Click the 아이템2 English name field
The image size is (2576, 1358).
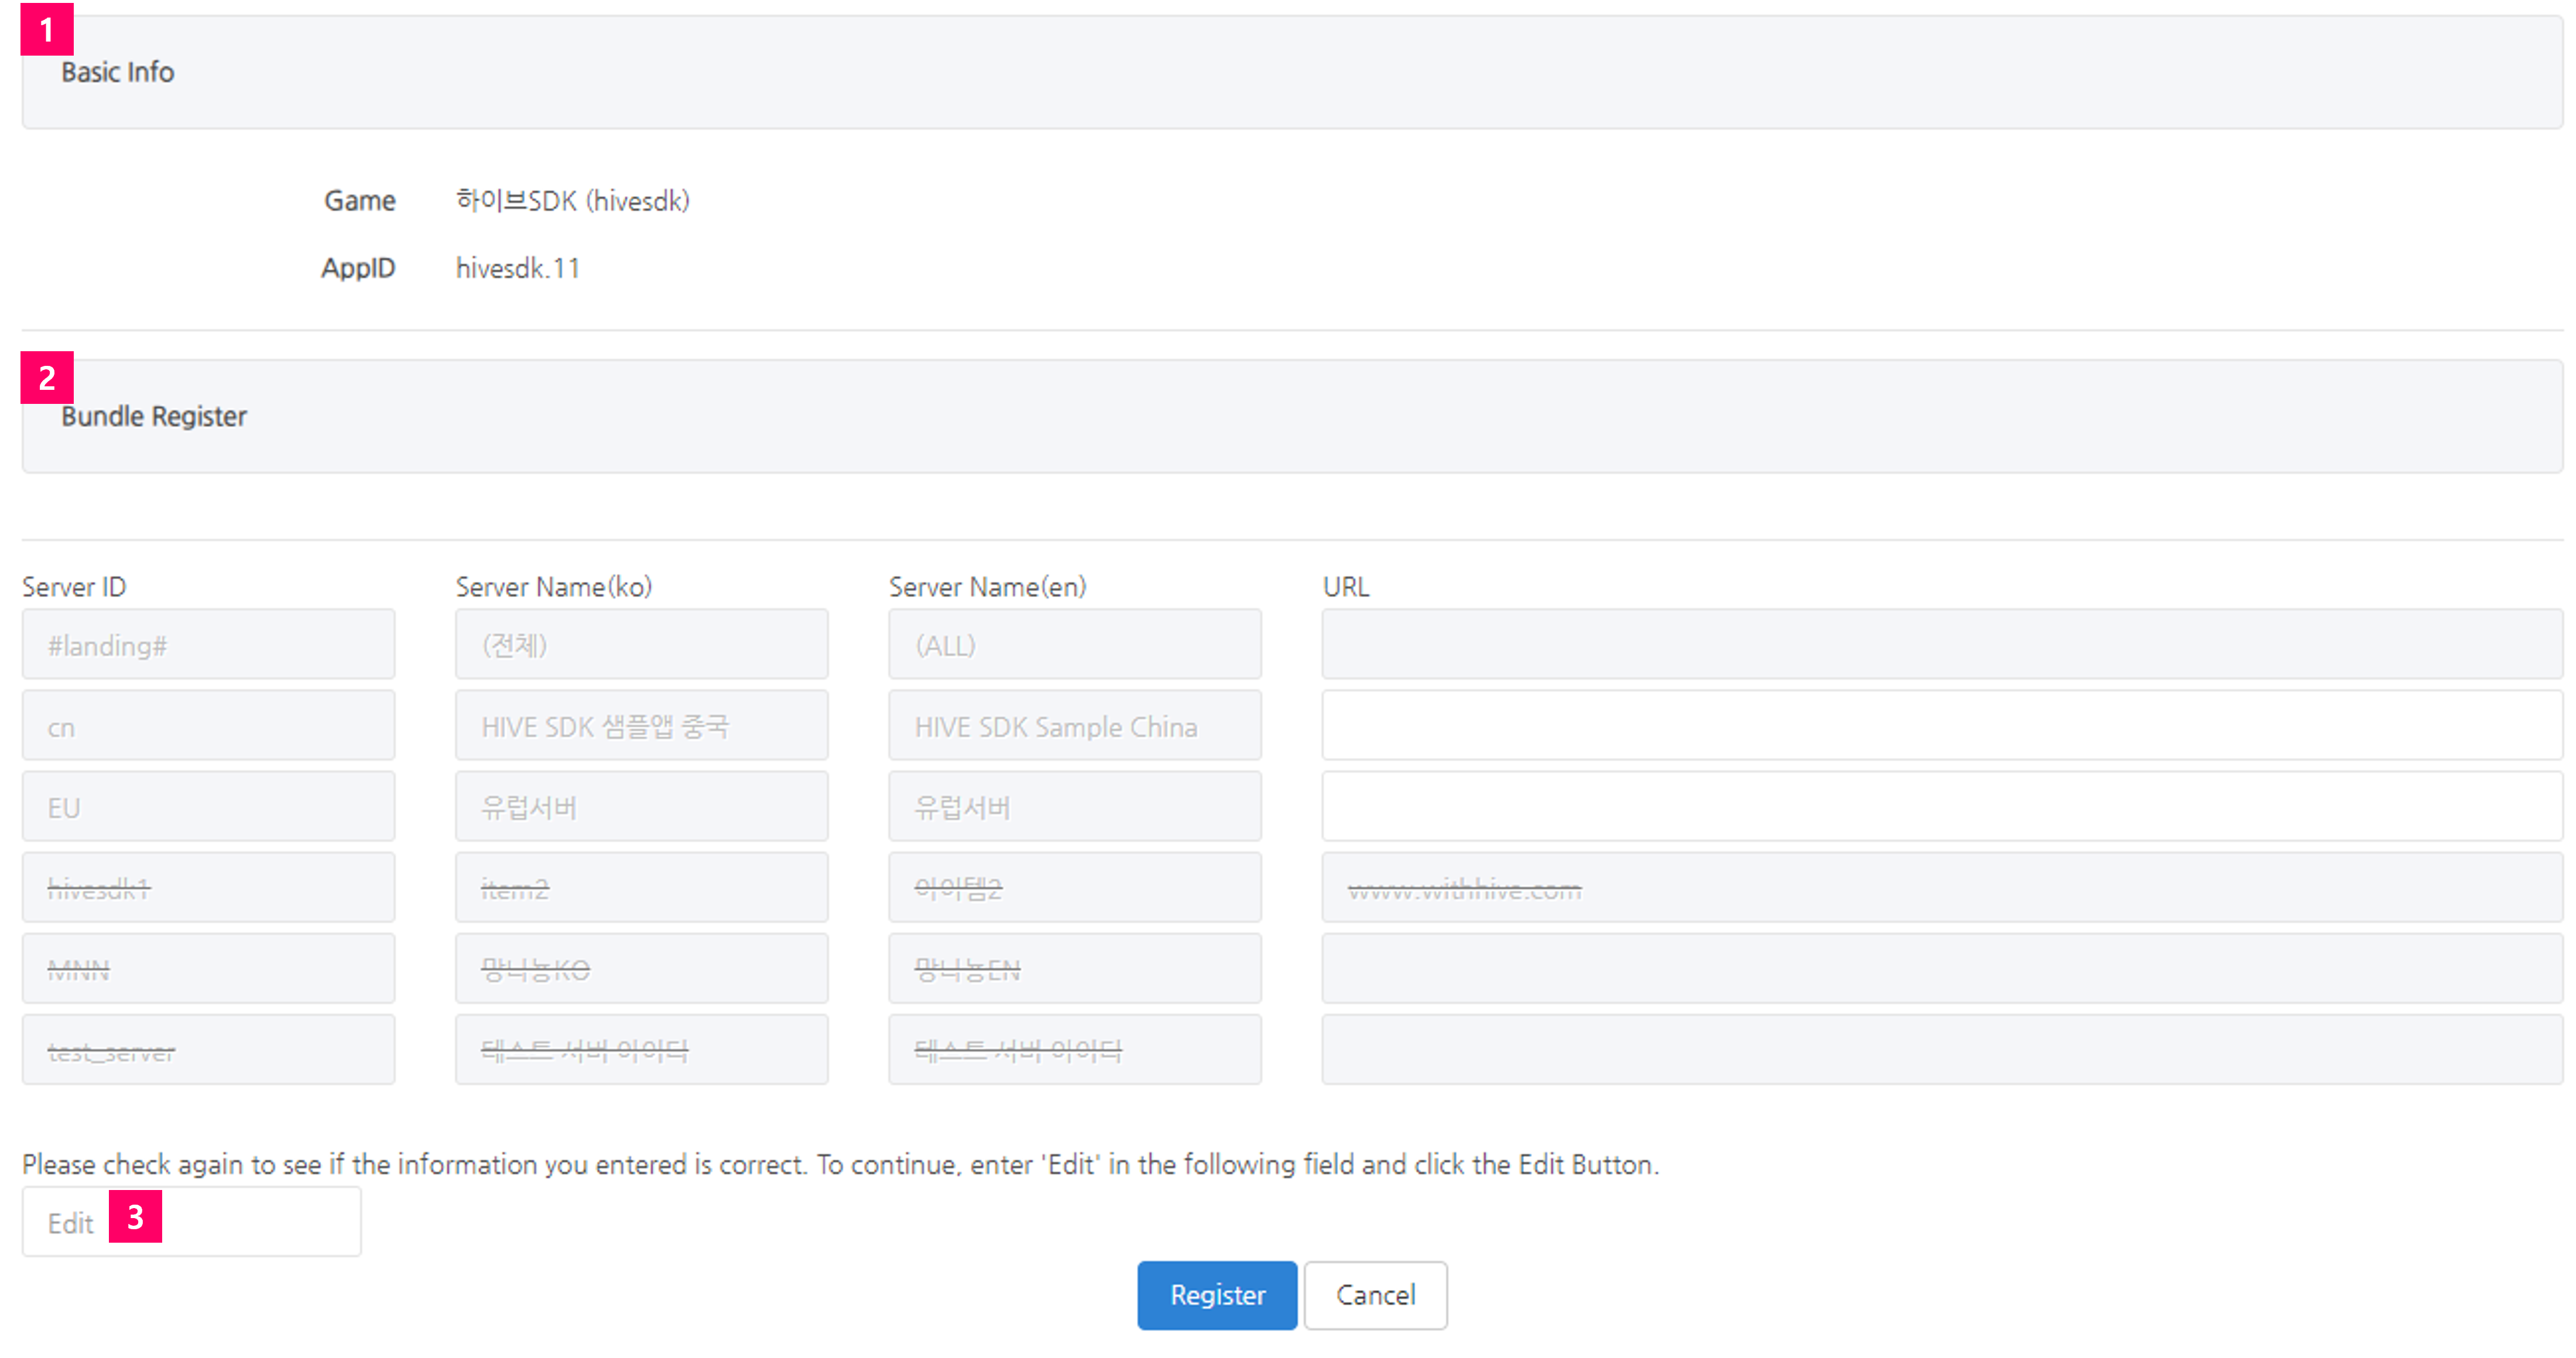click(1075, 888)
